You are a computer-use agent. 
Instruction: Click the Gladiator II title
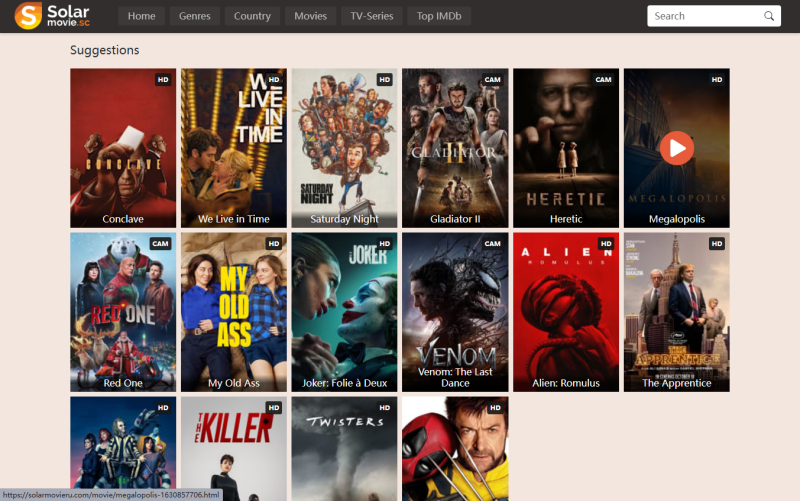(x=455, y=219)
